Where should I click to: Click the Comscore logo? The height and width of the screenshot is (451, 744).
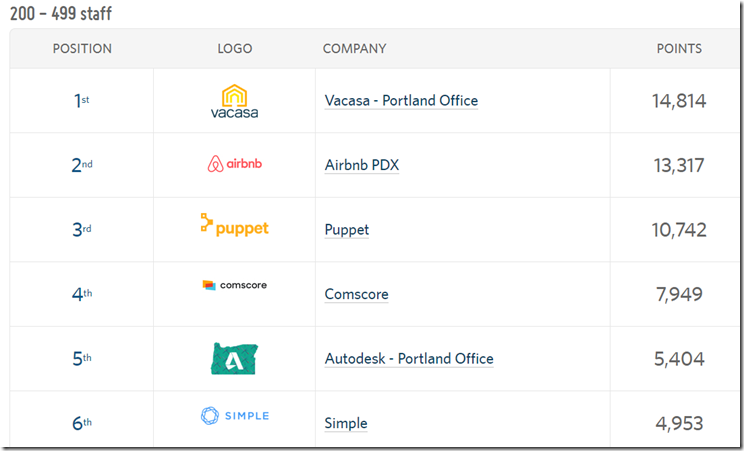(x=234, y=285)
